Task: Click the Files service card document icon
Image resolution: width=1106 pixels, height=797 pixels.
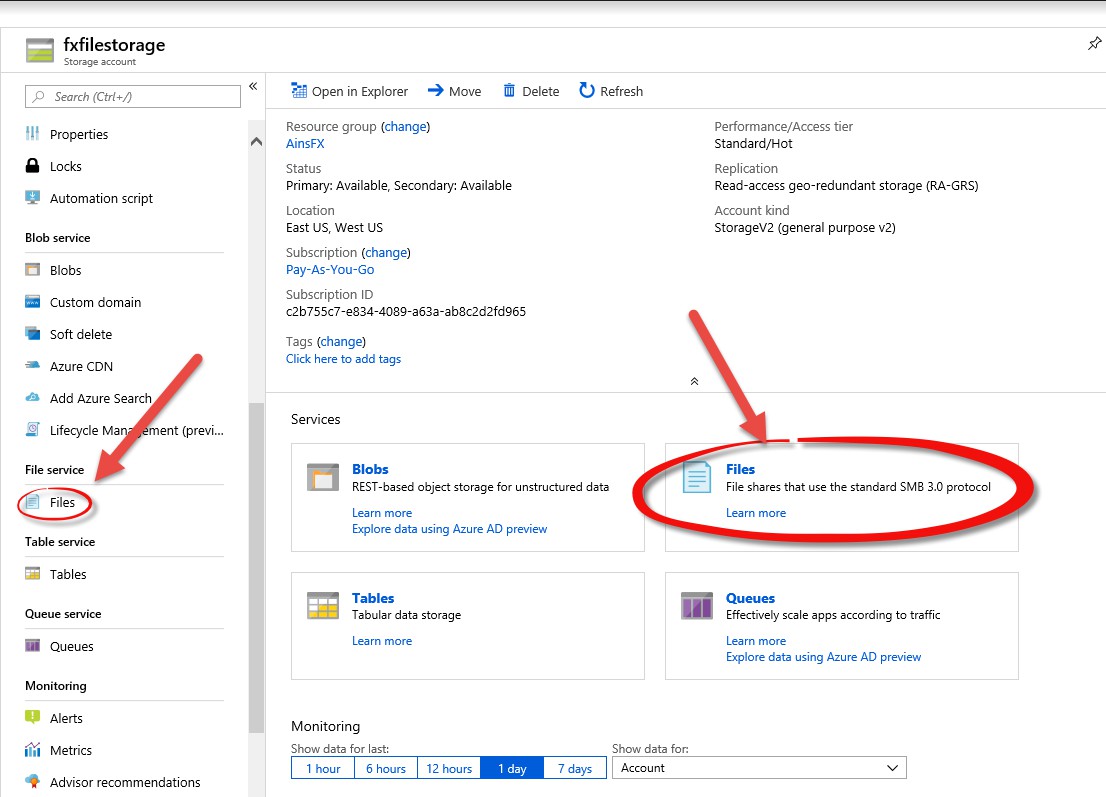Action: [697, 477]
